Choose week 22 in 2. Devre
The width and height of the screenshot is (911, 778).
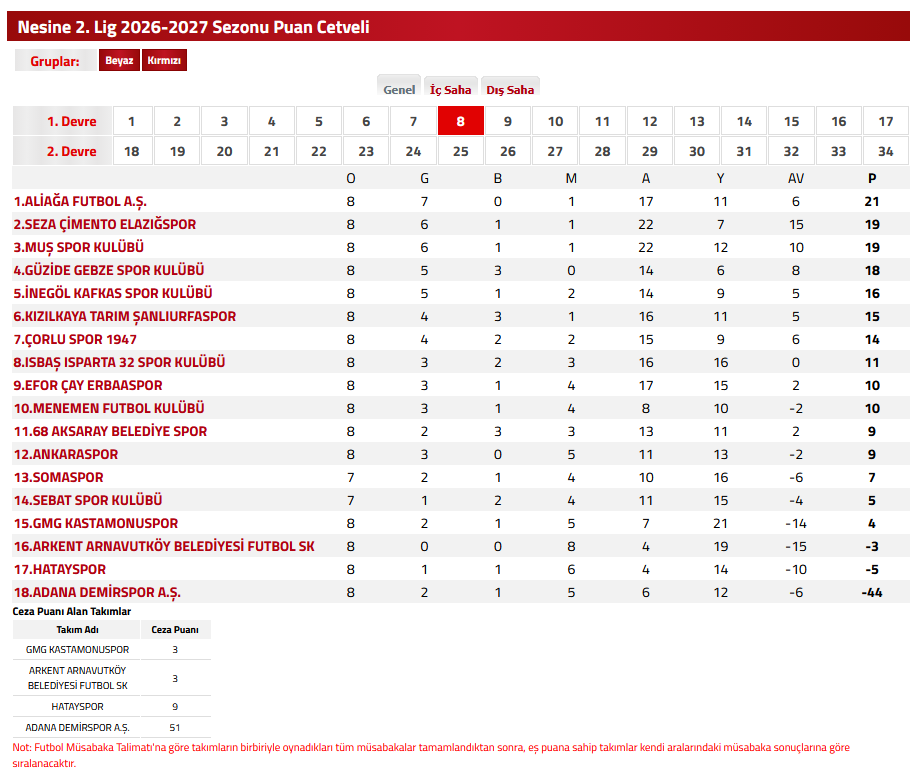coord(319,151)
